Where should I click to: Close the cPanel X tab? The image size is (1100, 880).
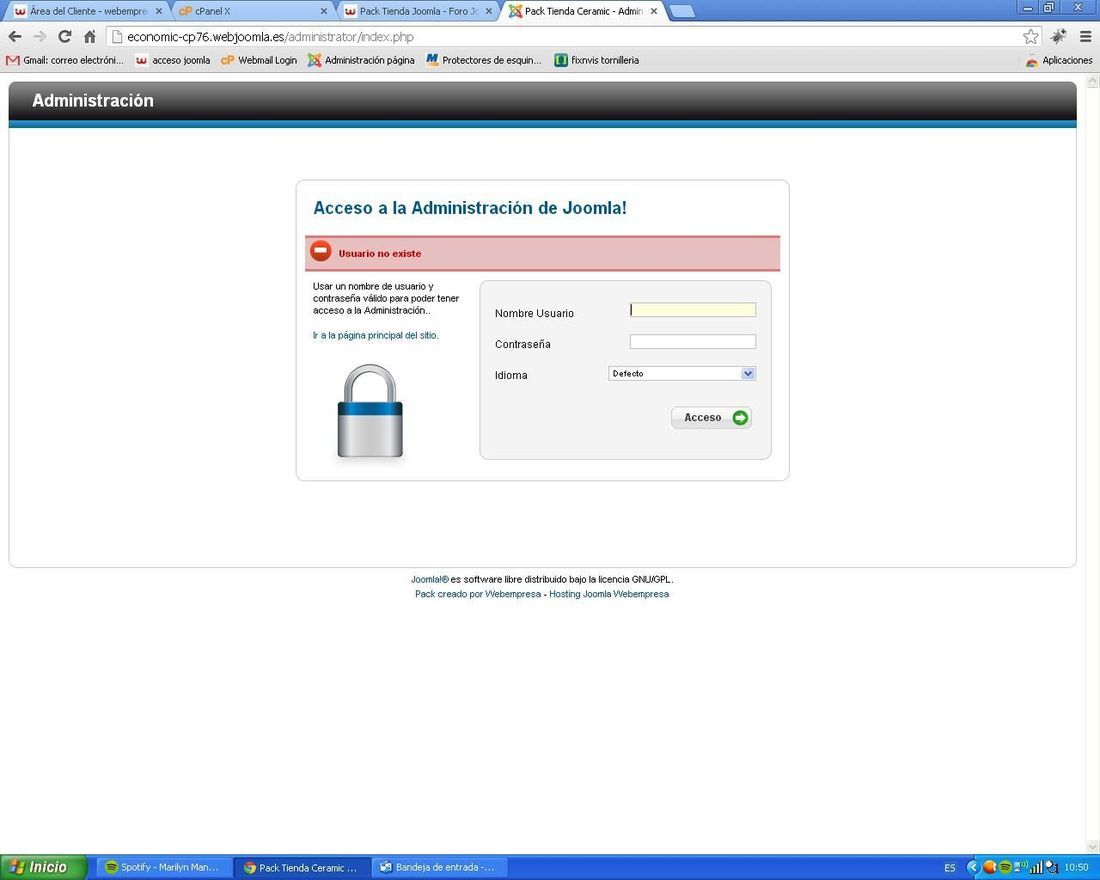(323, 11)
